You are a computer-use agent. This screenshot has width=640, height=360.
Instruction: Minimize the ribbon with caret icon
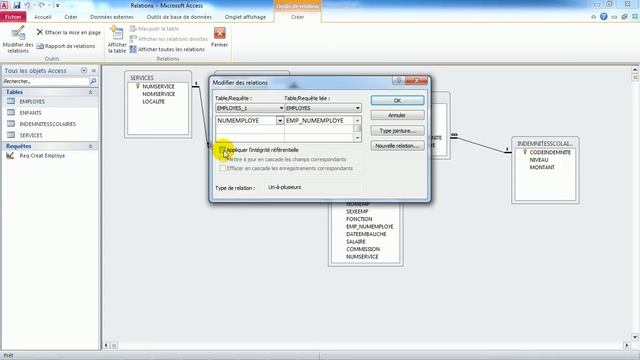pos(593,17)
